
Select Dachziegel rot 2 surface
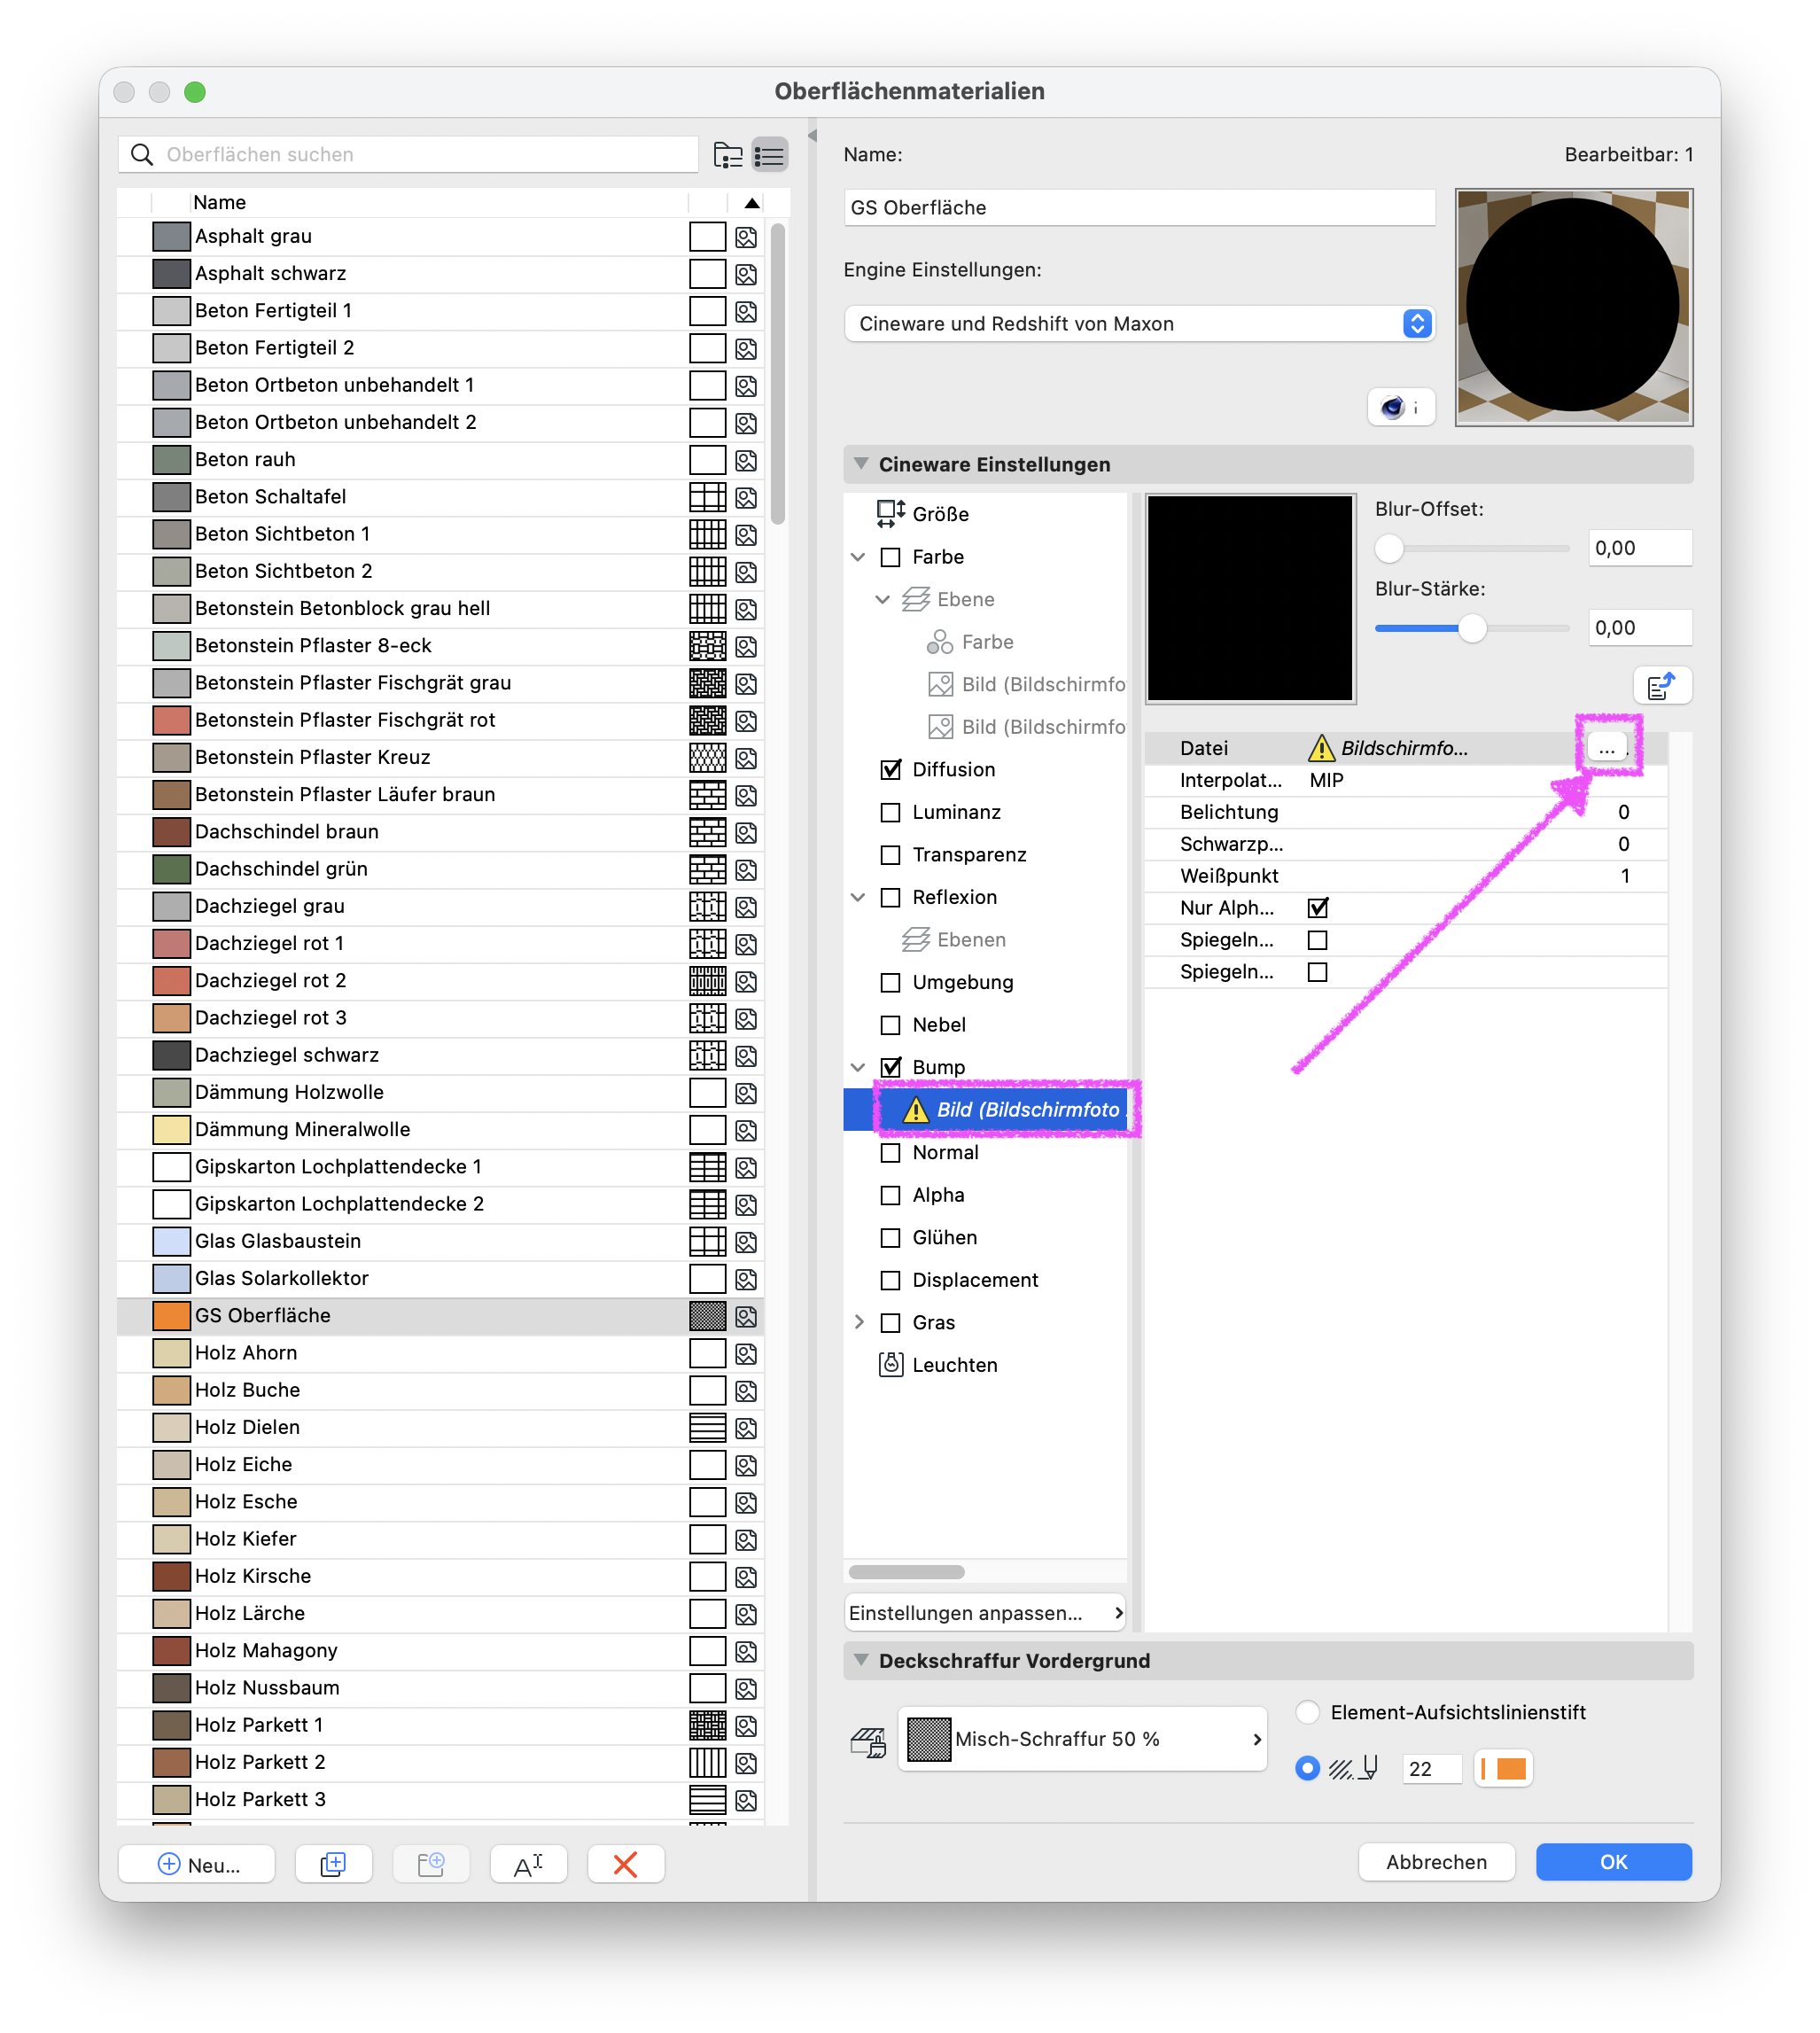[440, 981]
